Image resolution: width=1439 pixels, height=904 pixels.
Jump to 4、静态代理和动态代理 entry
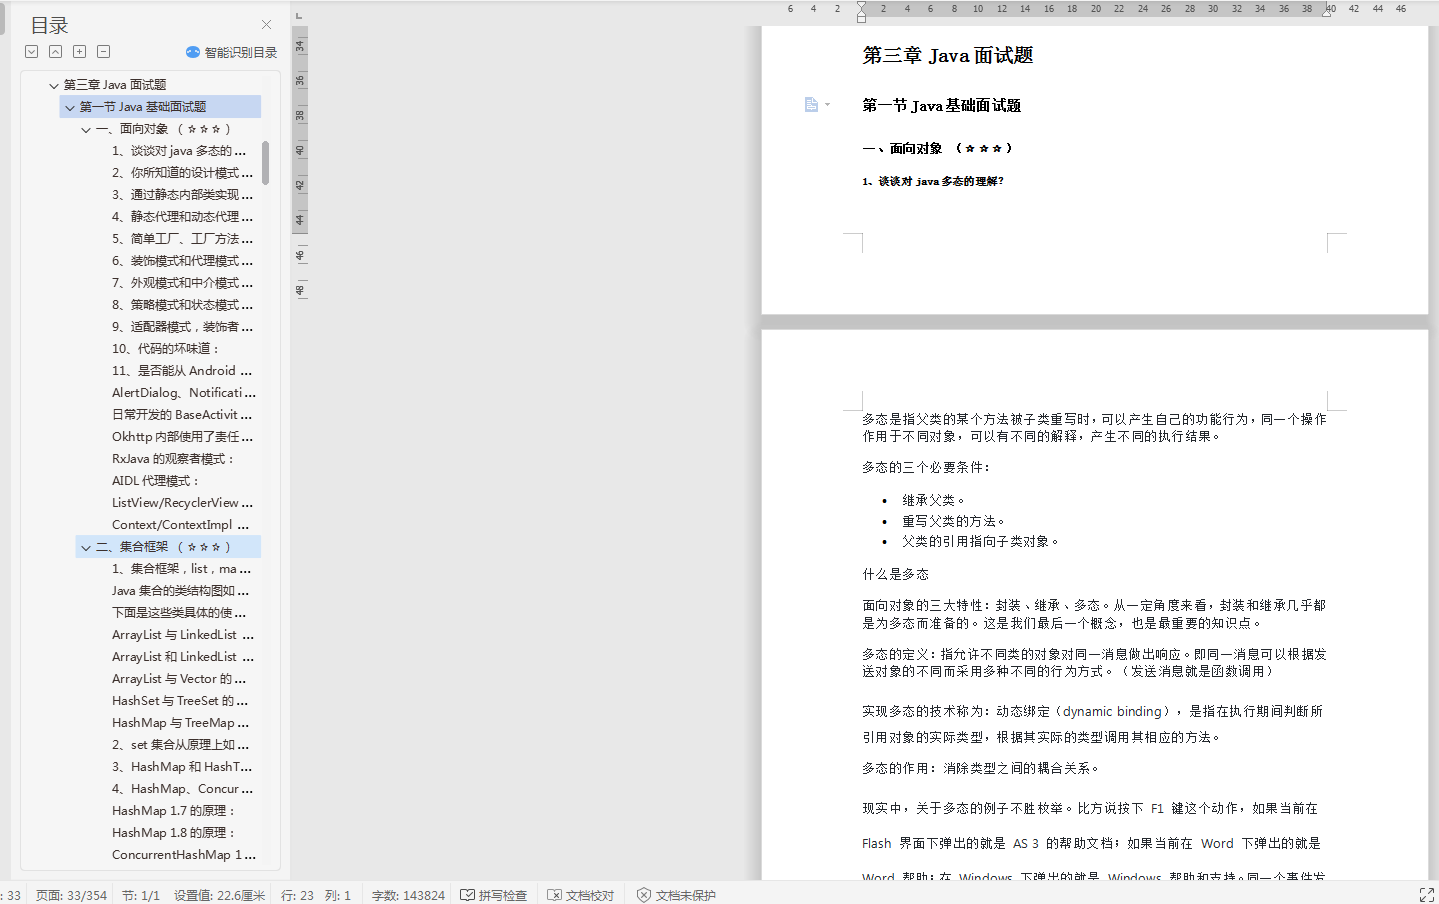(x=182, y=217)
